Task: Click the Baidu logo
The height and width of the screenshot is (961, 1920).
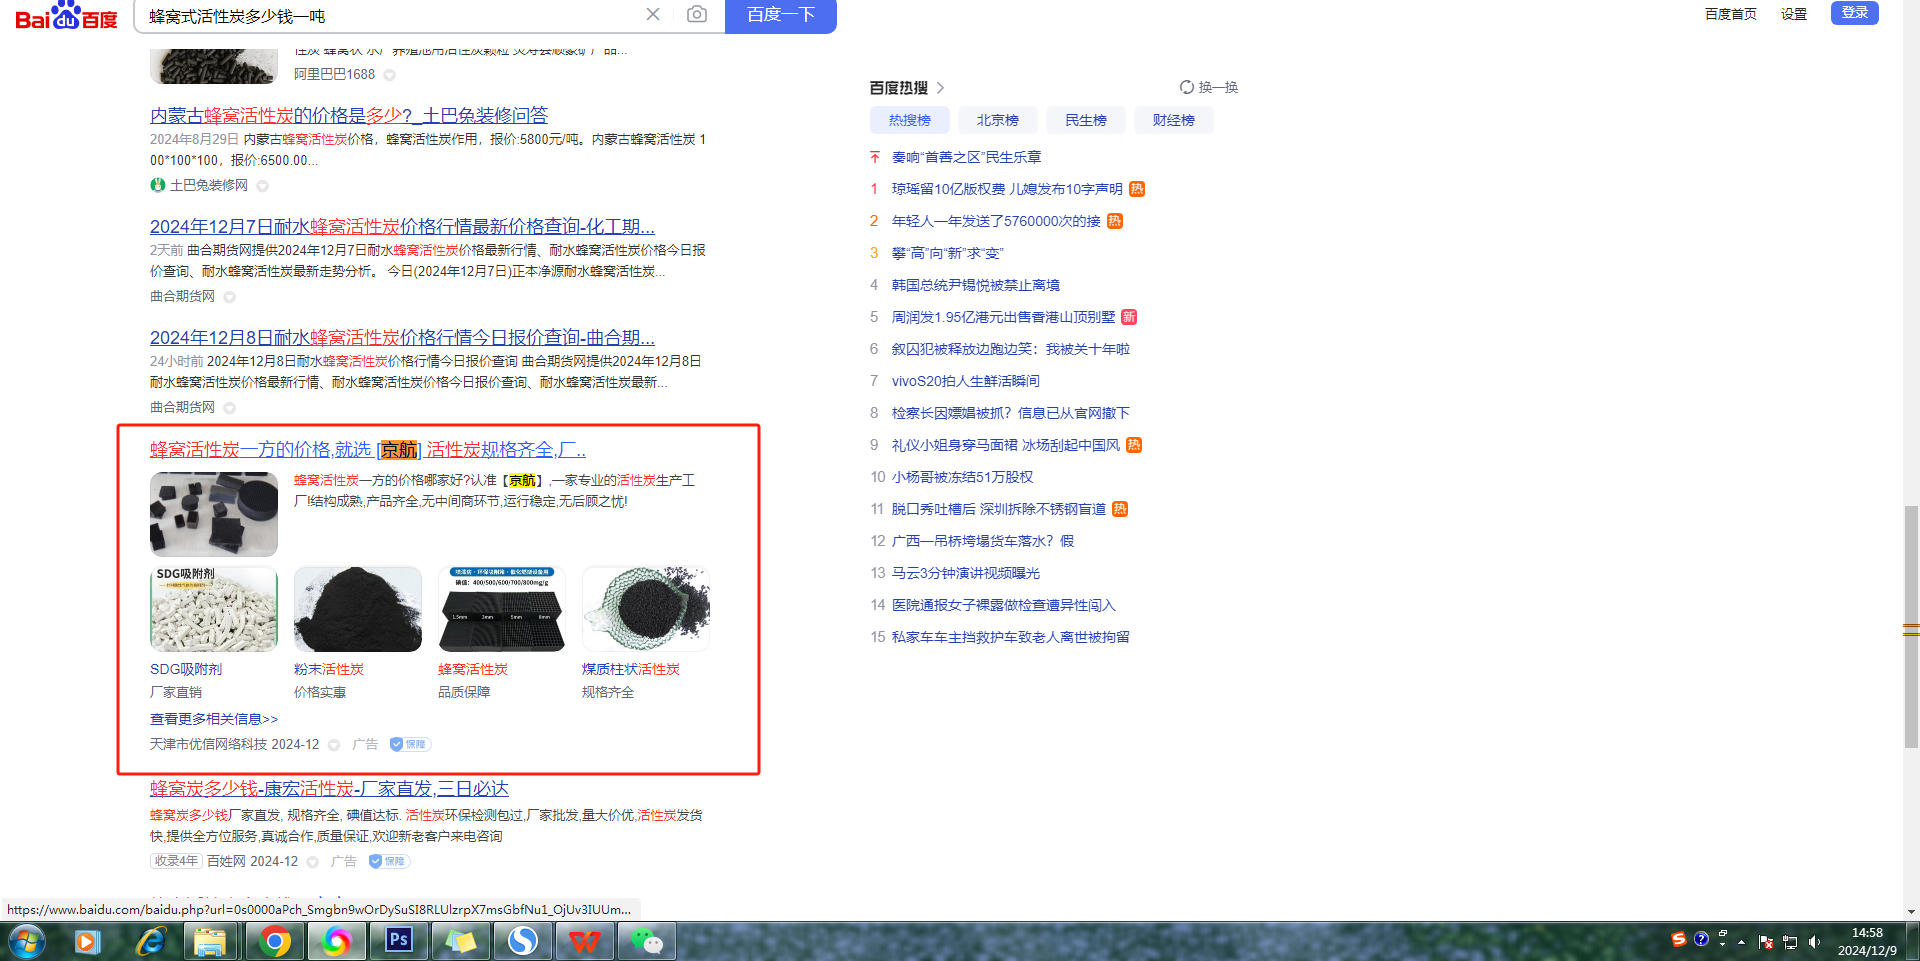Action: (66, 16)
